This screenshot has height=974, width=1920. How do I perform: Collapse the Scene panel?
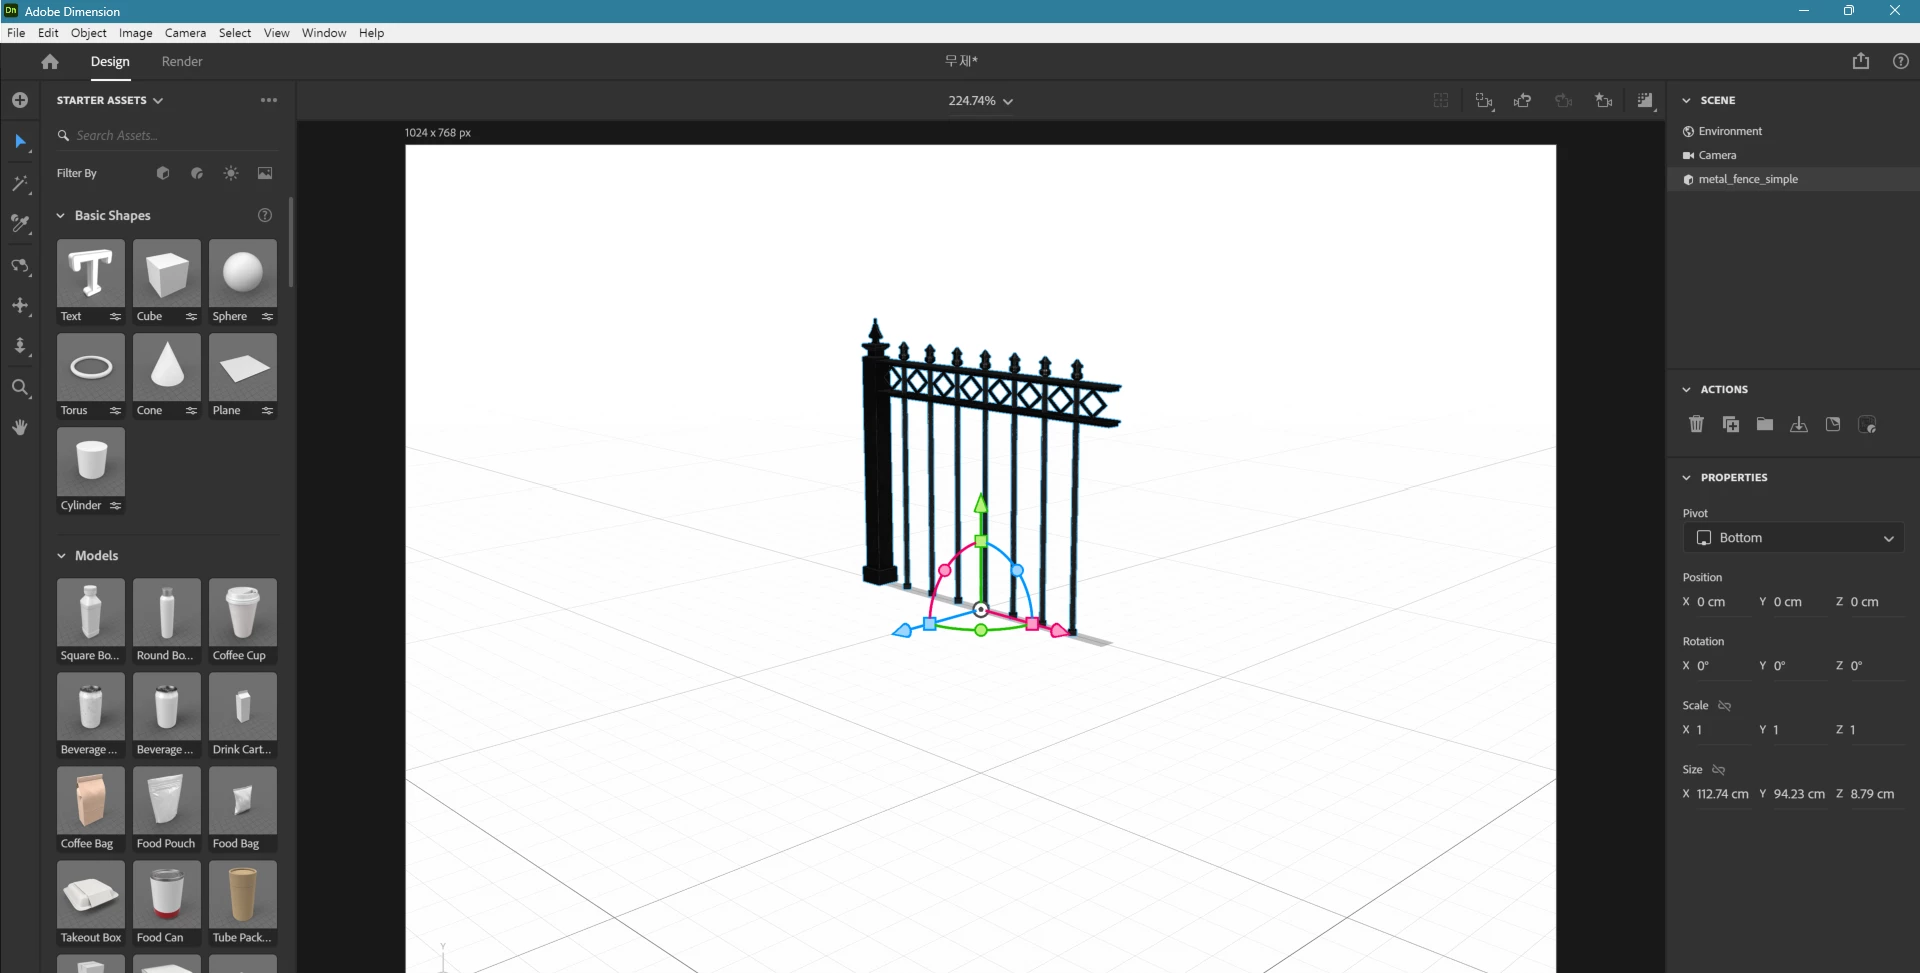coord(1686,100)
